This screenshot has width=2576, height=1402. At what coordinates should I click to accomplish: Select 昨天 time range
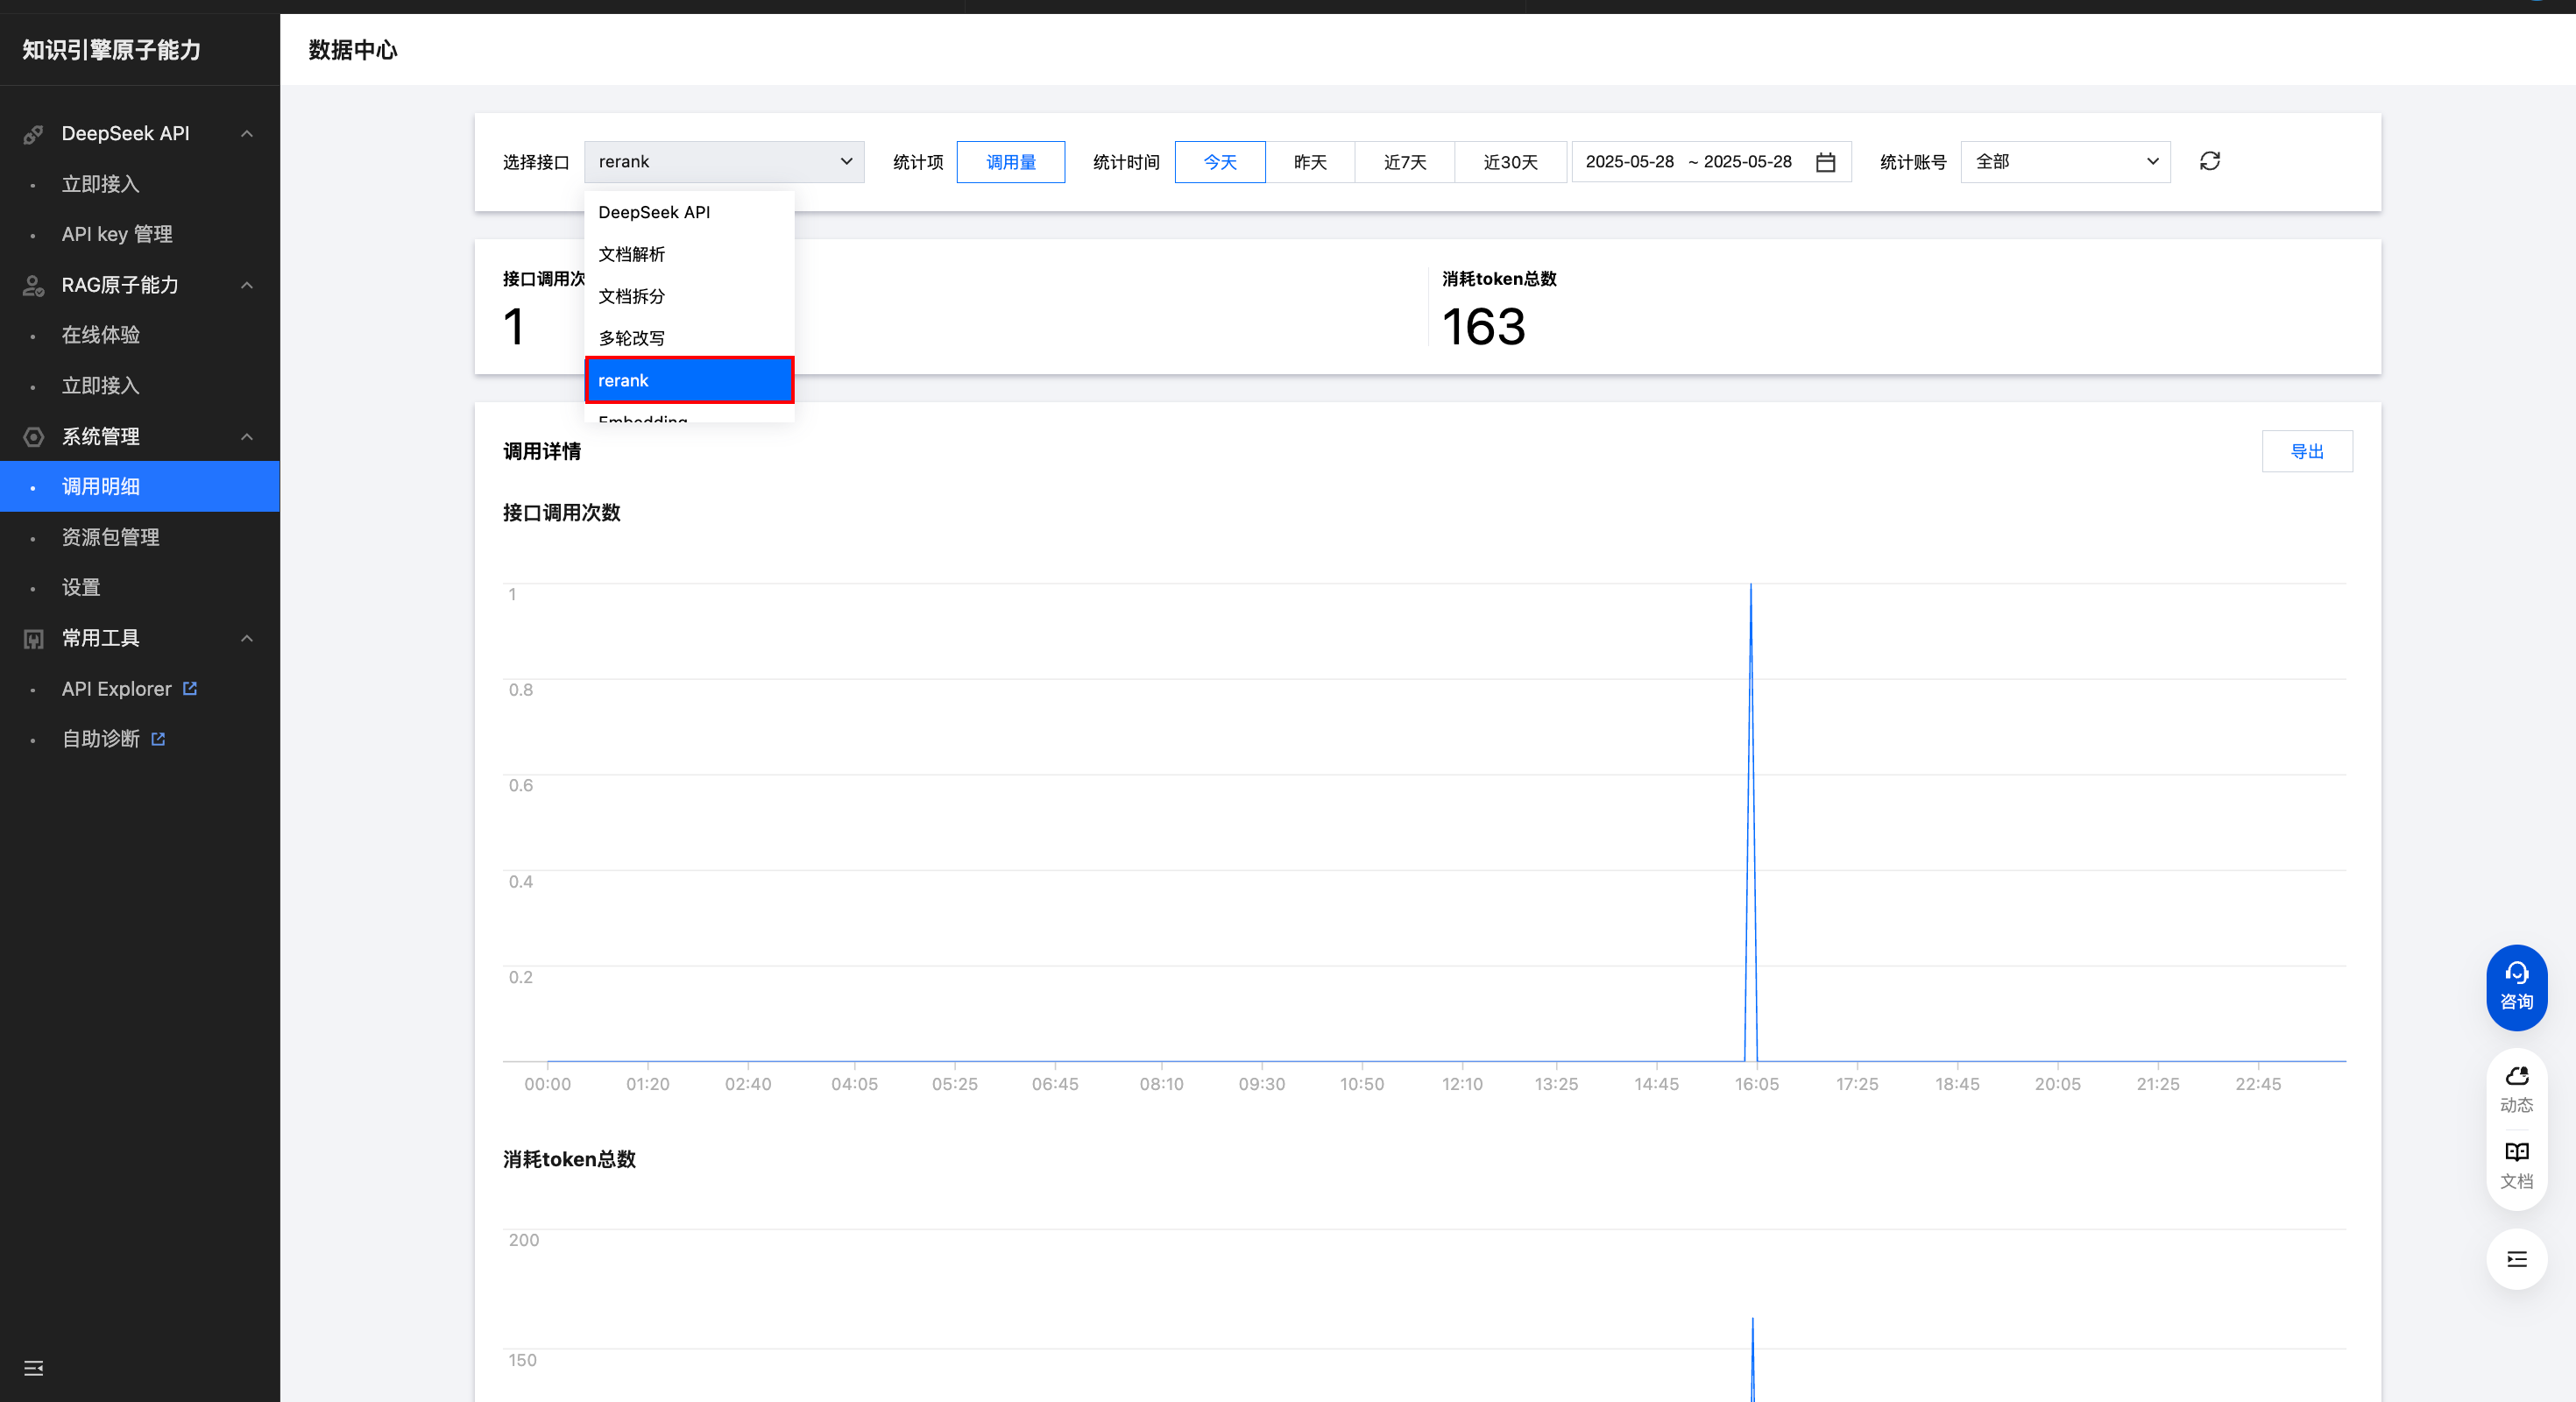[1310, 162]
